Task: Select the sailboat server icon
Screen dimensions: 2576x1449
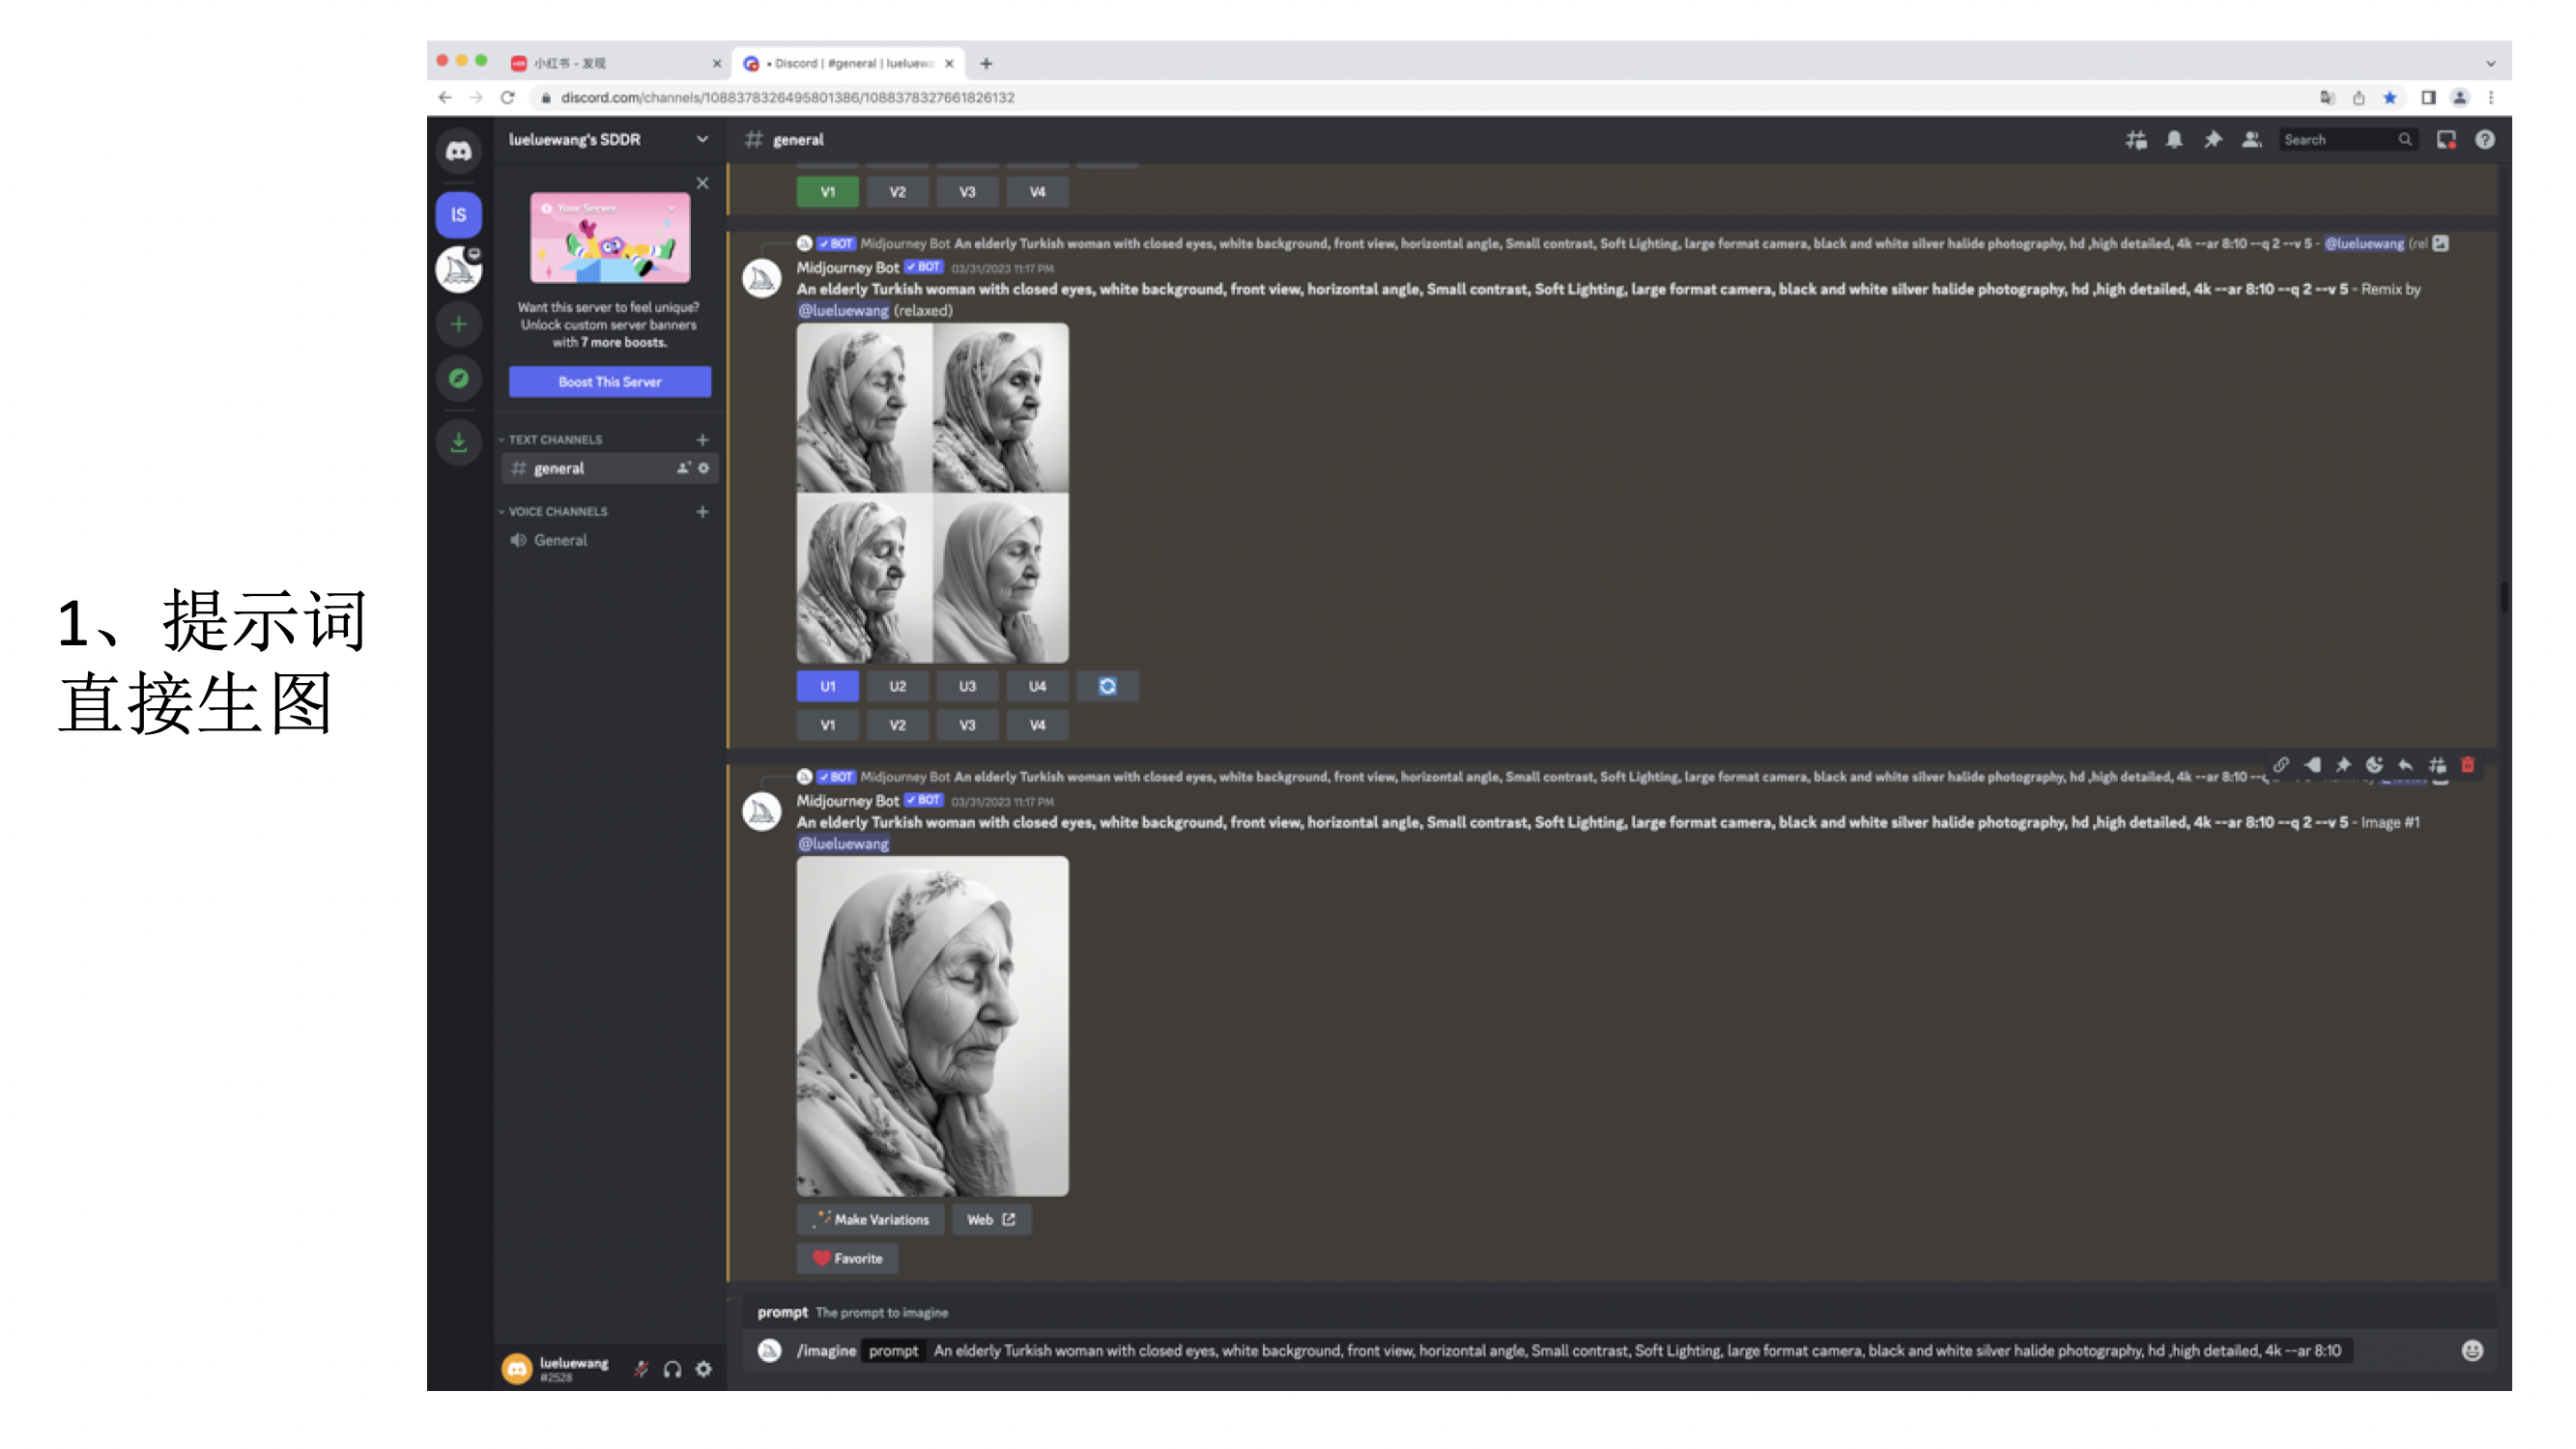Action: point(458,269)
